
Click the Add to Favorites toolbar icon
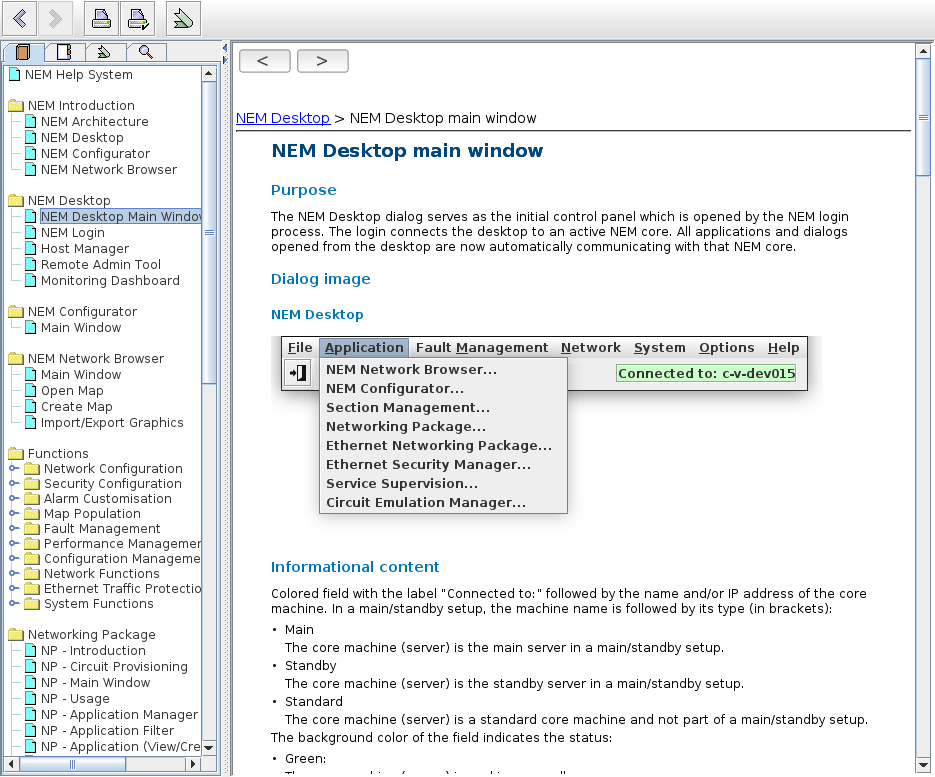pyautogui.click(x=182, y=18)
